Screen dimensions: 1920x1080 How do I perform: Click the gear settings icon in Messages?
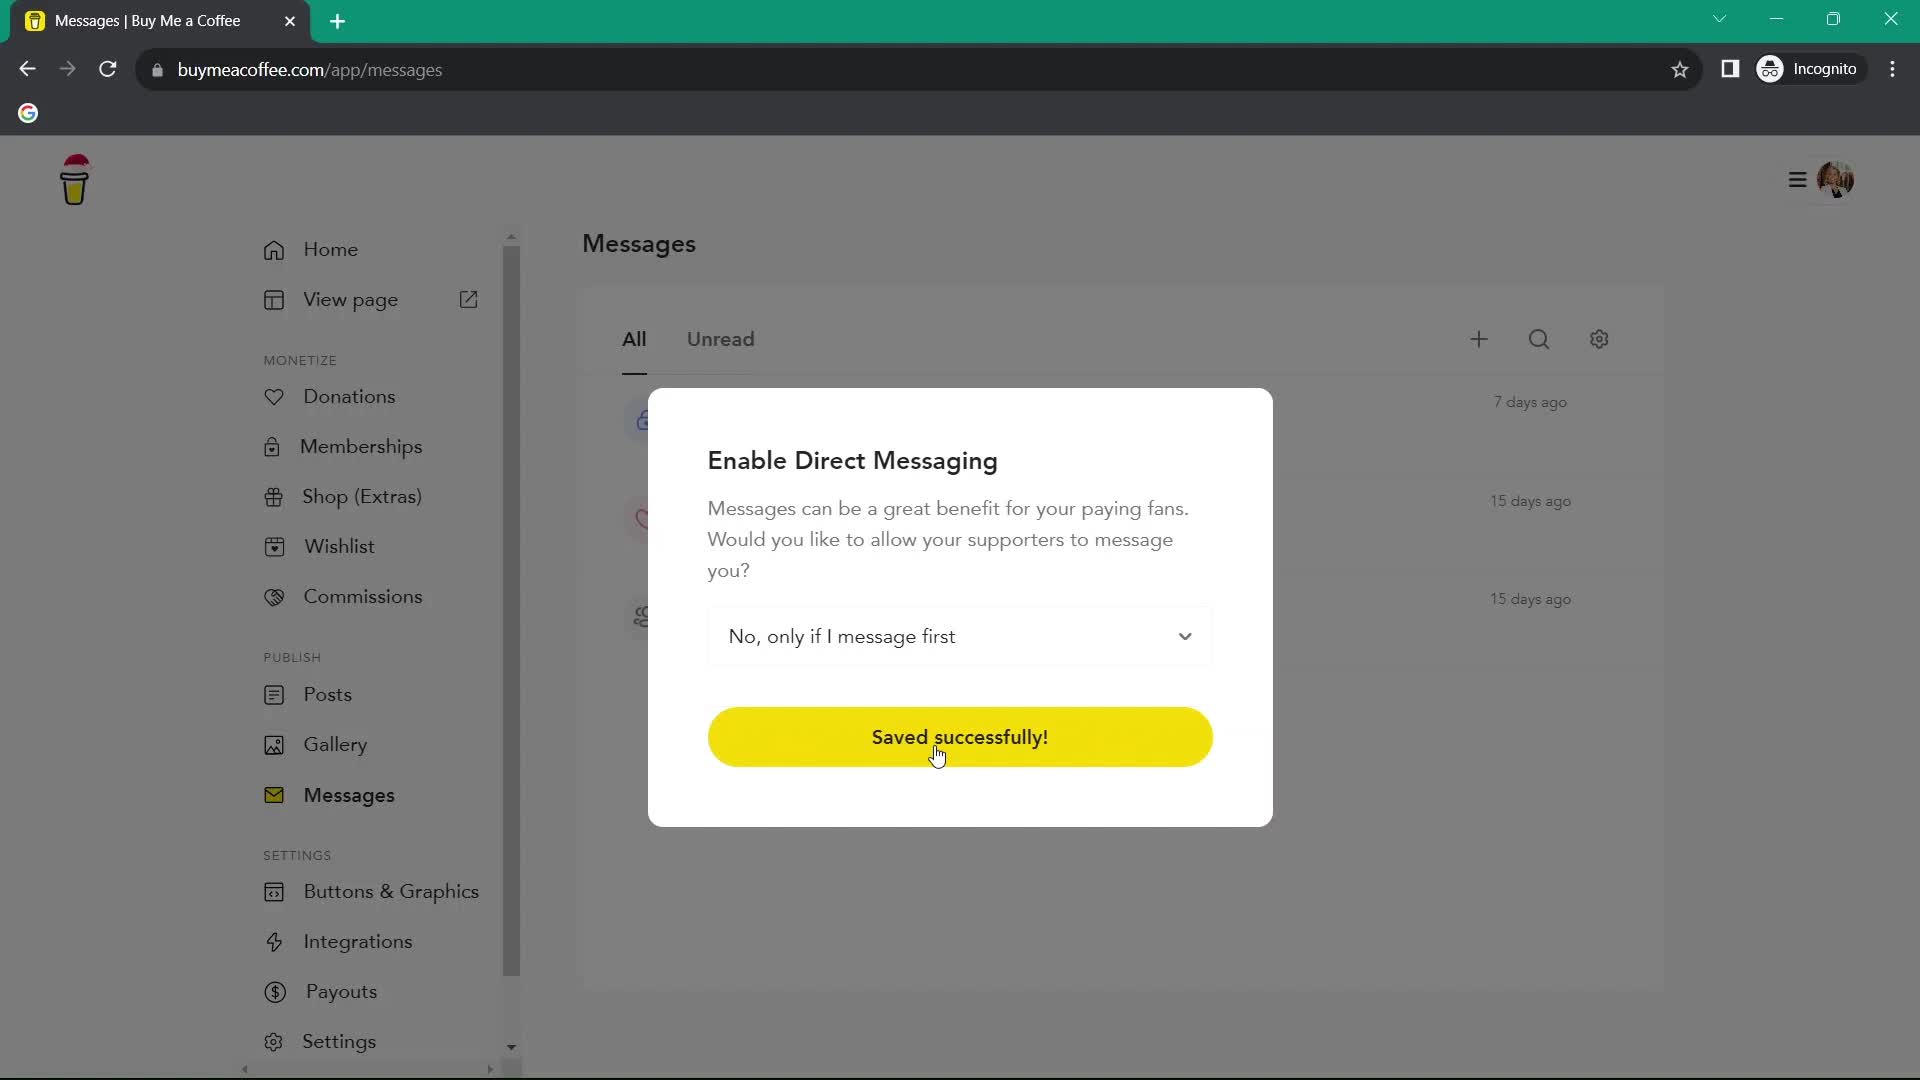pyautogui.click(x=1600, y=340)
